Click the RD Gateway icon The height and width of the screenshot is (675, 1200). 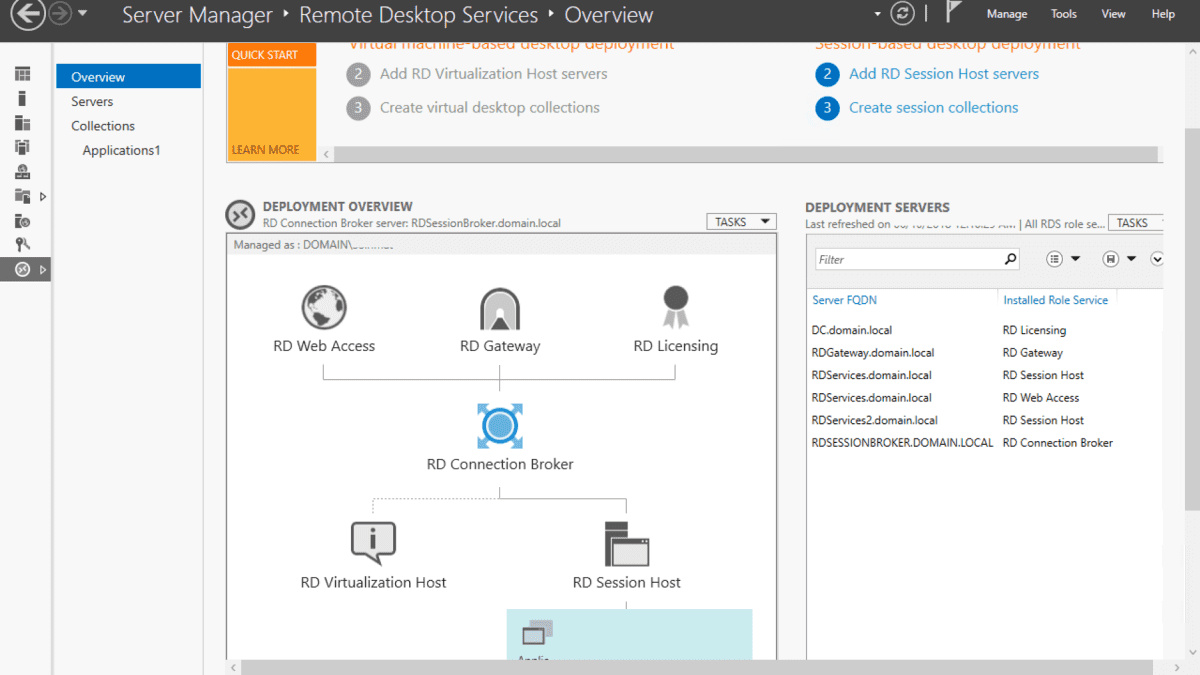(x=499, y=310)
